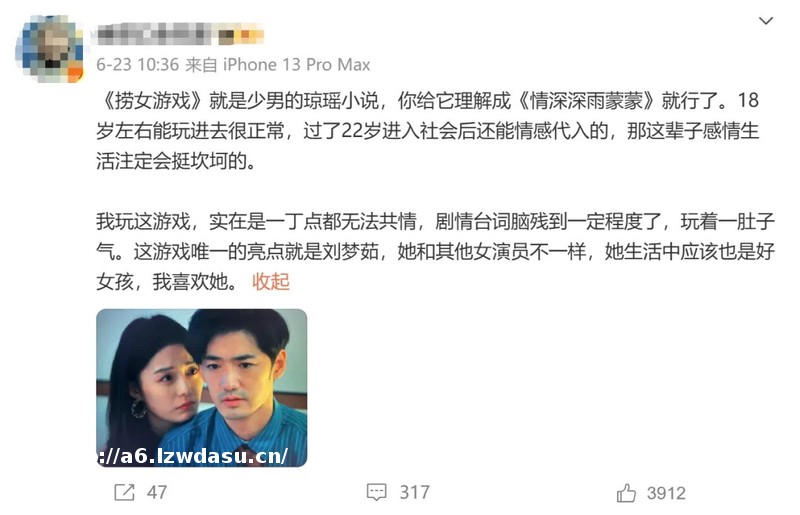Click the a6.lzwdasu.cn watermark on image
This screenshot has height=515, width=800.
(192, 456)
